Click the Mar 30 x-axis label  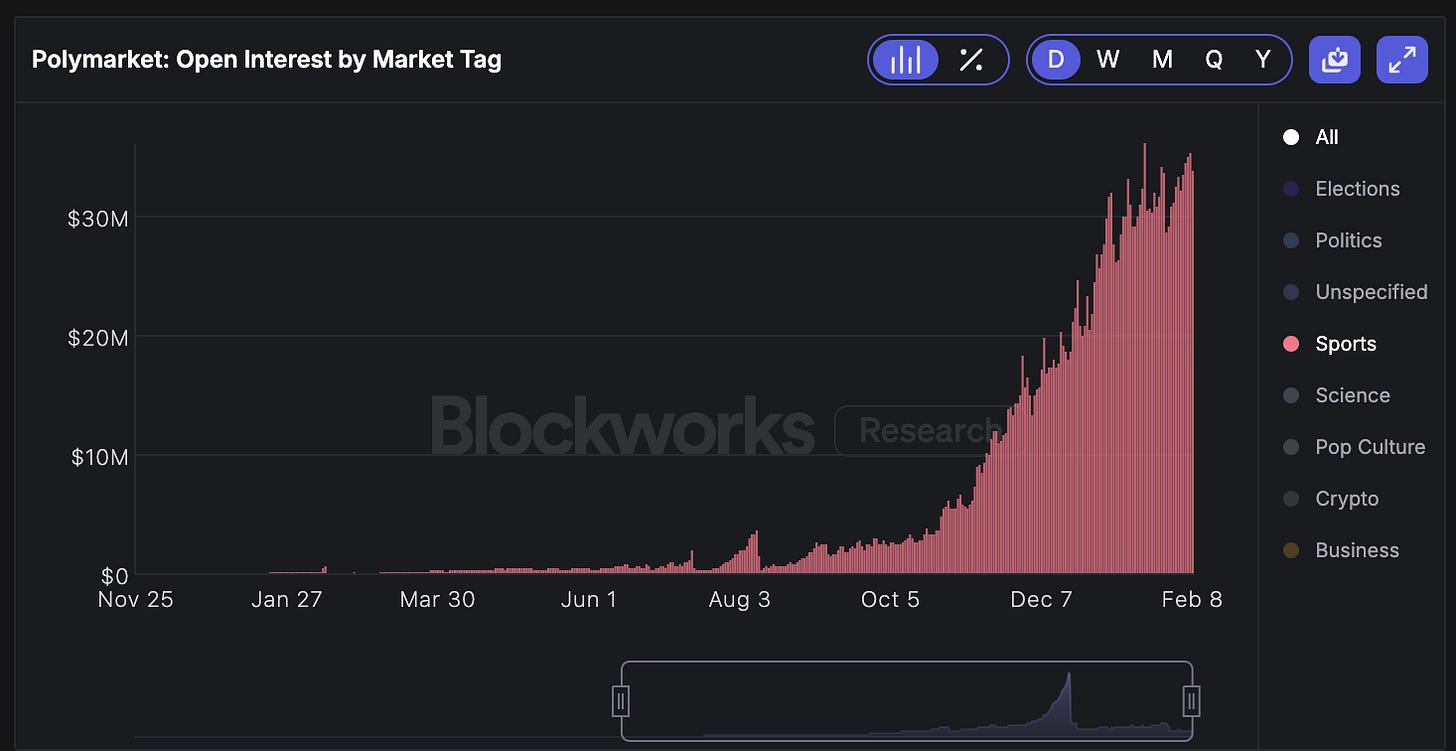click(x=437, y=599)
